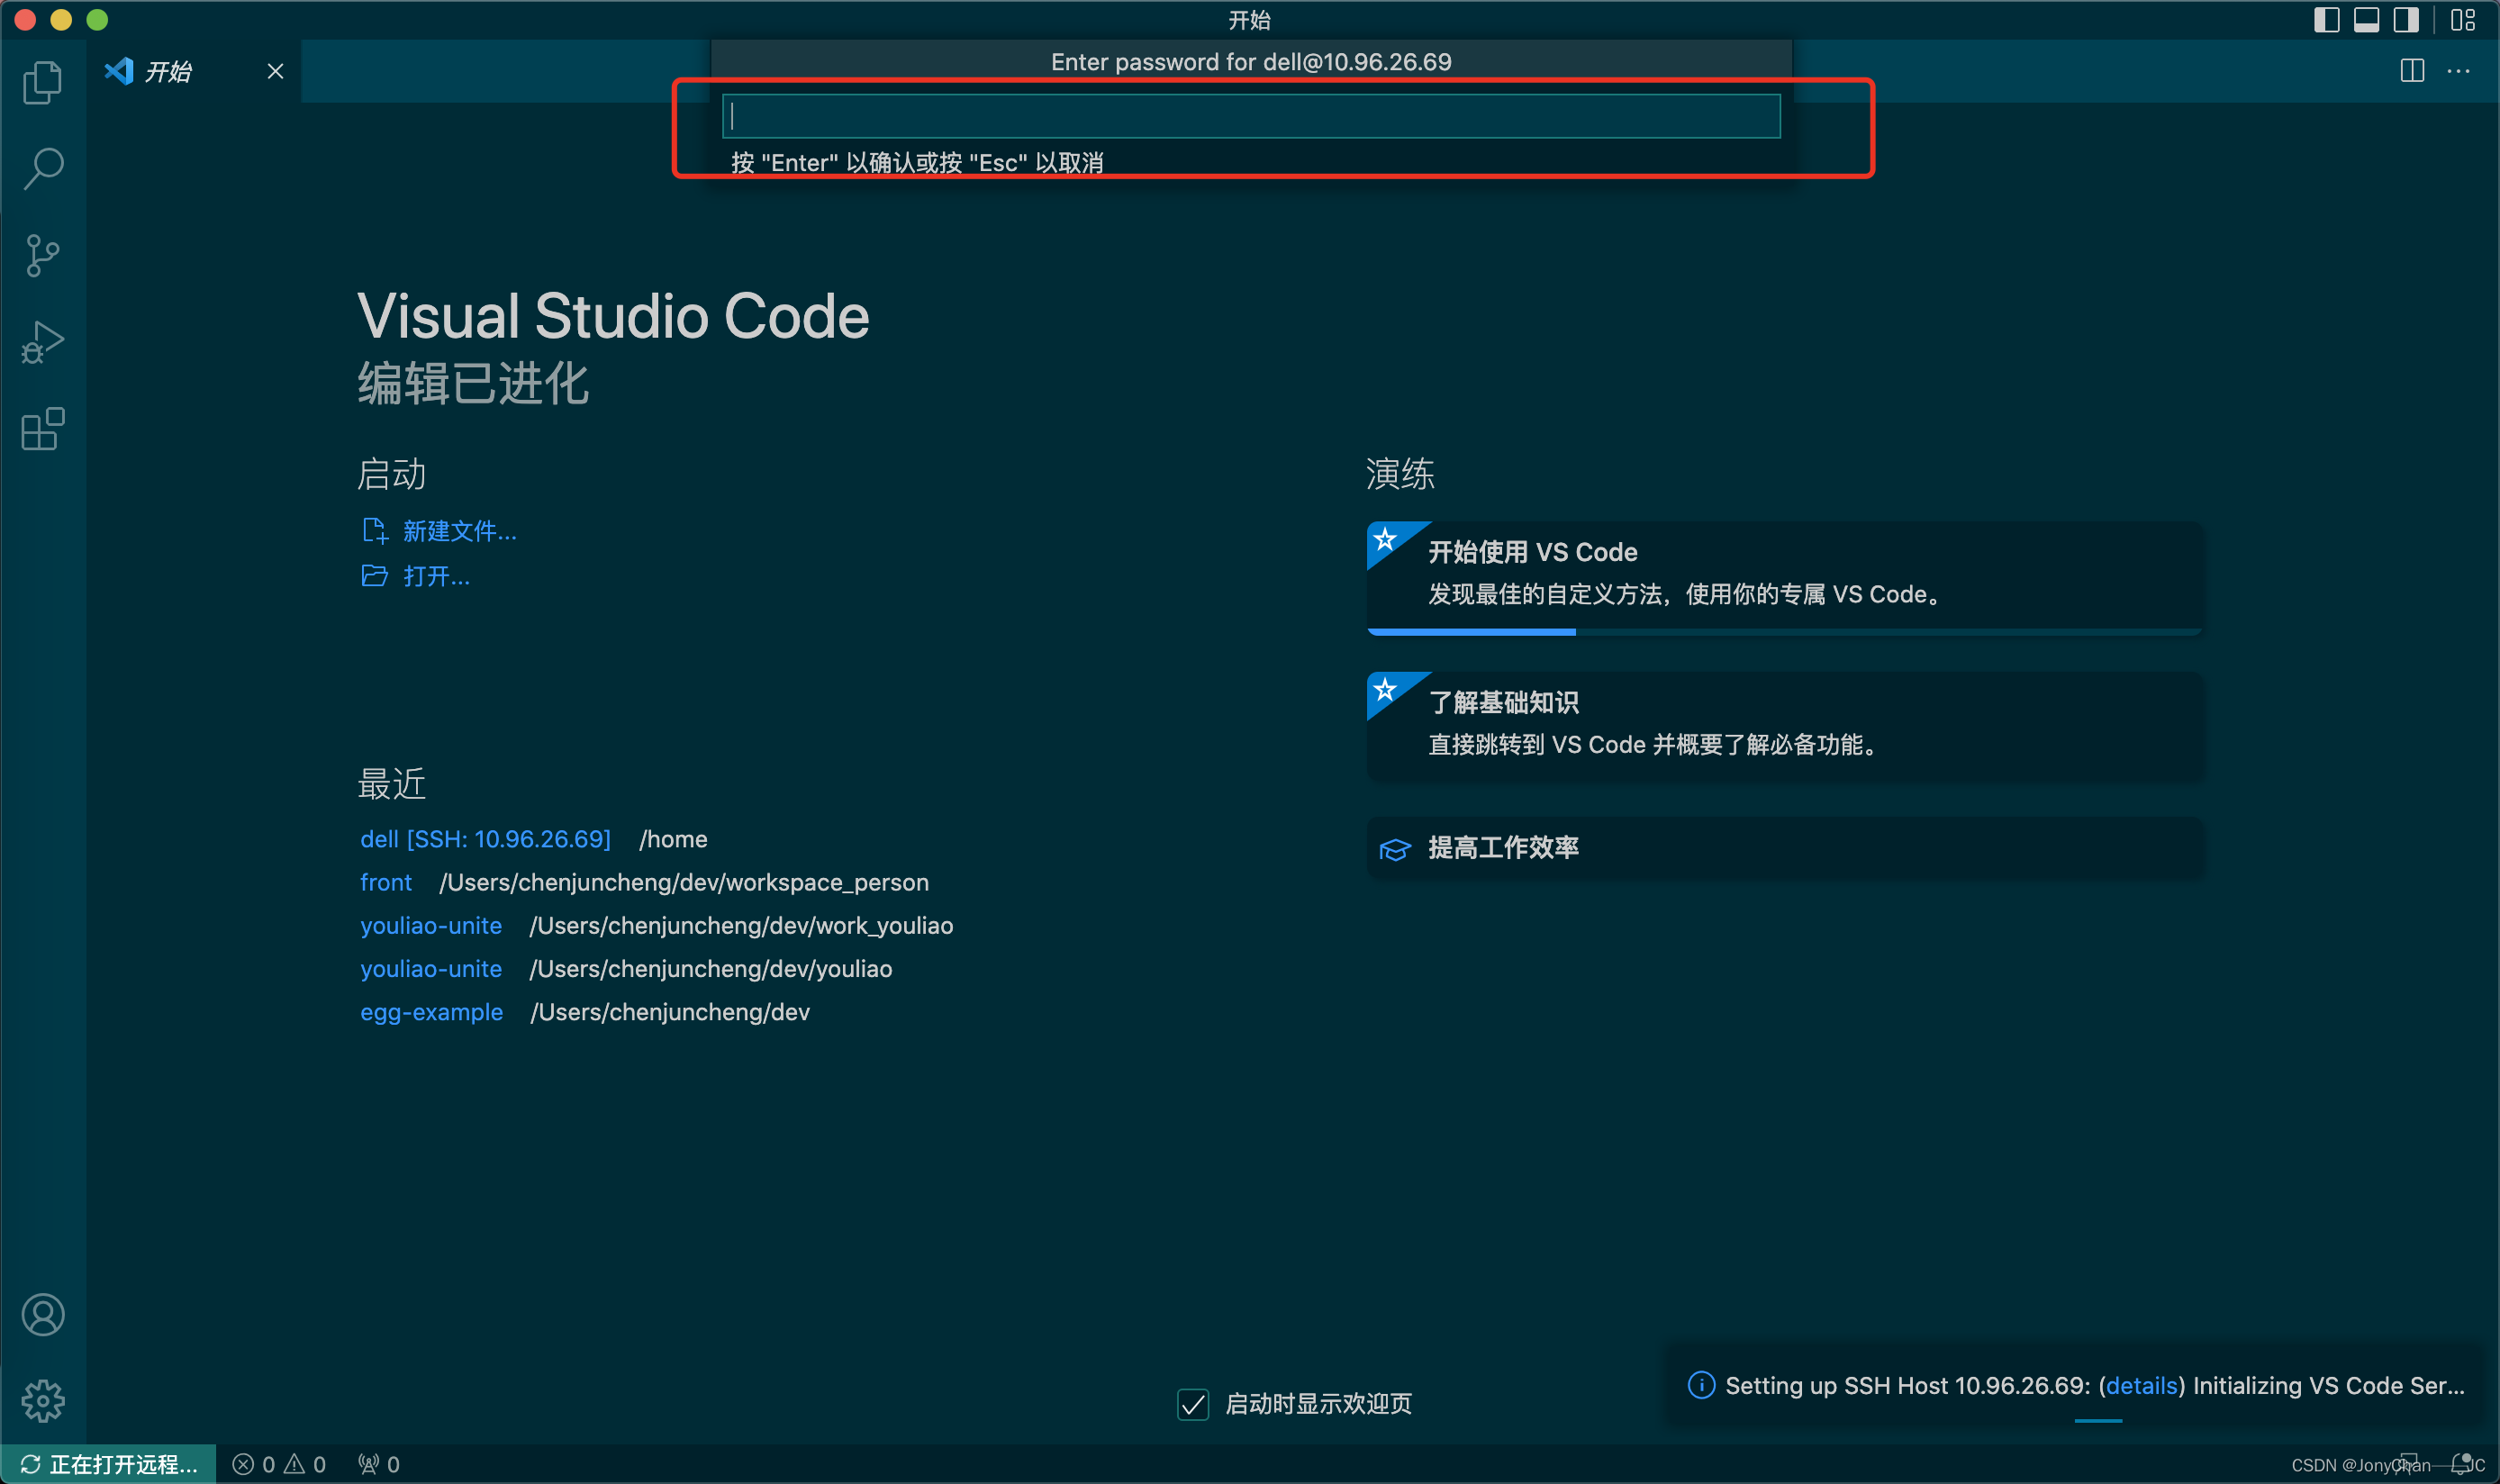Image resolution: width=2500 pixels, height=1484 pixels.
Task: Click star badge on 了解基础知识 card
Action: point(1385,690)
